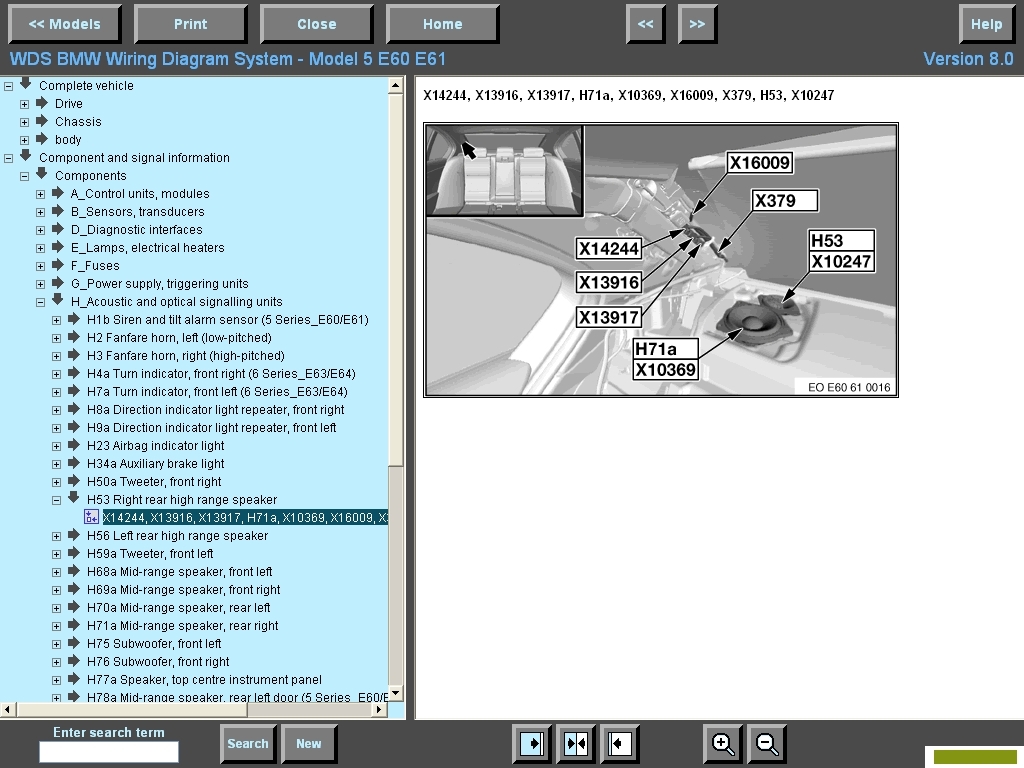Select H71a Mid-range speaker, rear right
Image resolution: width=1024 pixels, height=768 pixels.
tap(182, 626)
